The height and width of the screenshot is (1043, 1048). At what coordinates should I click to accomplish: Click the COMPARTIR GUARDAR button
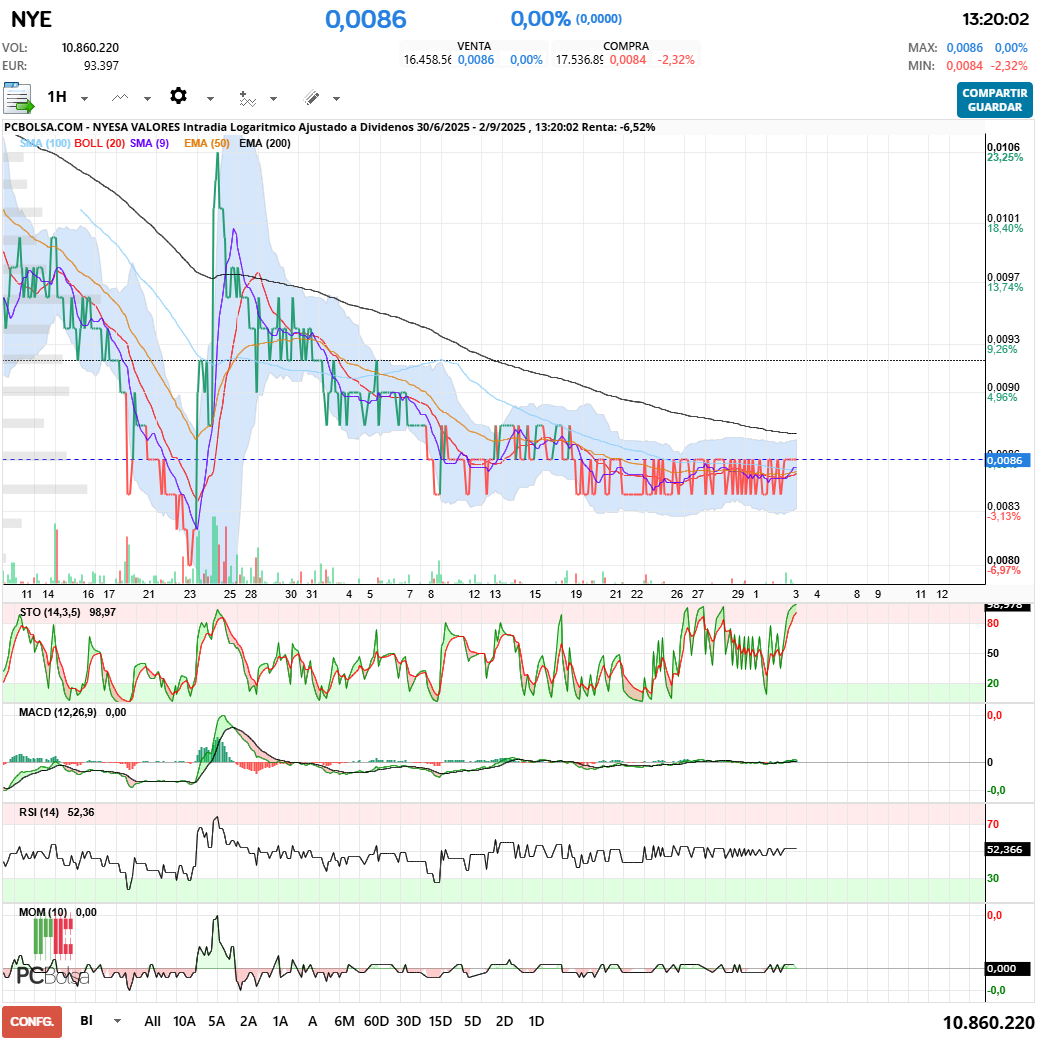click(x=995, y=100)
